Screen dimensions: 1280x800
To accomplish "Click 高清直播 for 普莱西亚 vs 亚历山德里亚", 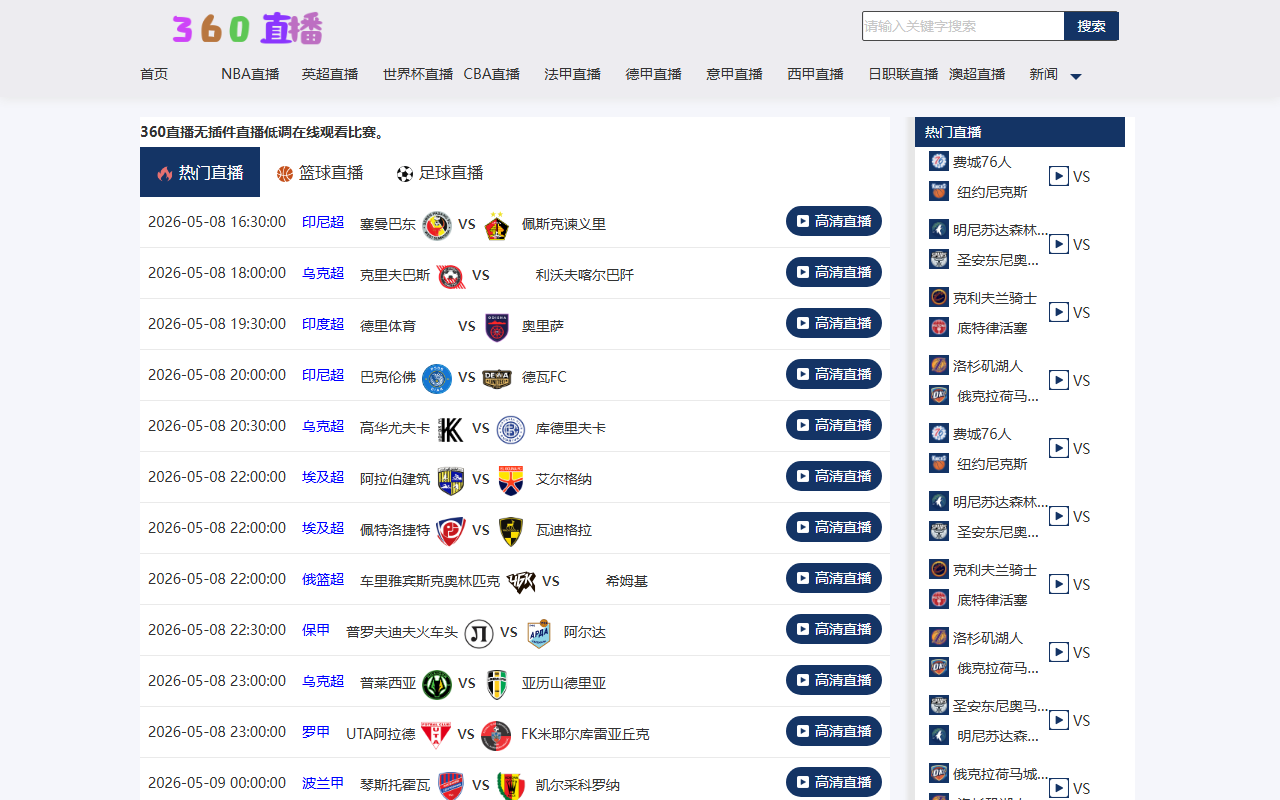I will (x=834, y=680).
